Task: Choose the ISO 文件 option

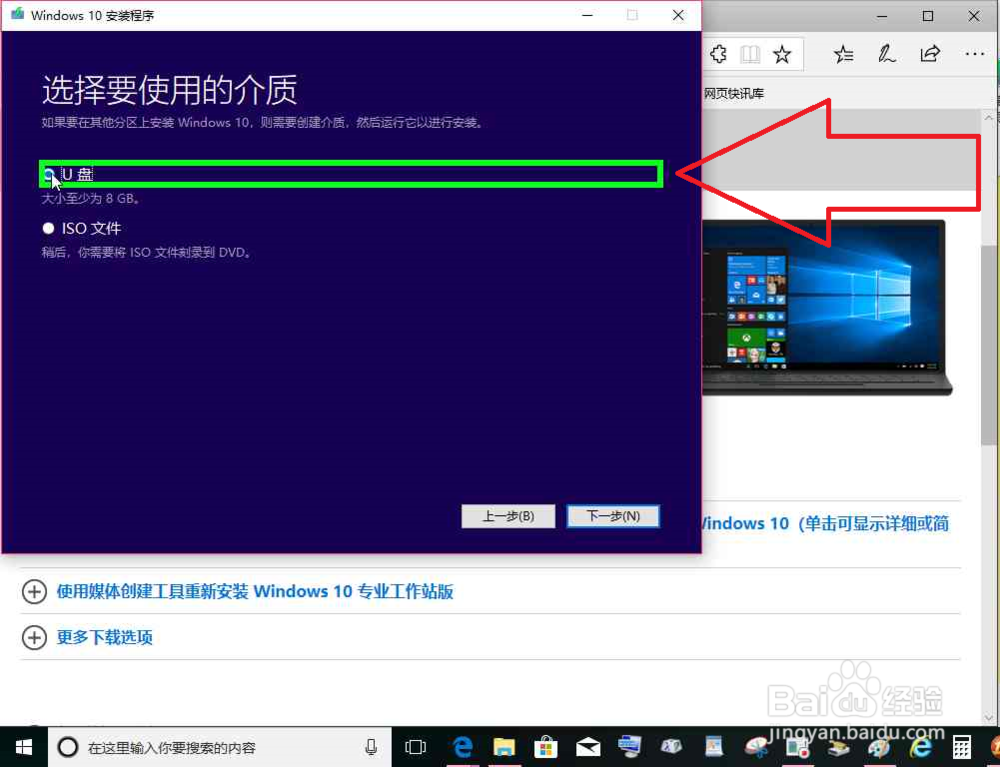Action: [48, 228]
